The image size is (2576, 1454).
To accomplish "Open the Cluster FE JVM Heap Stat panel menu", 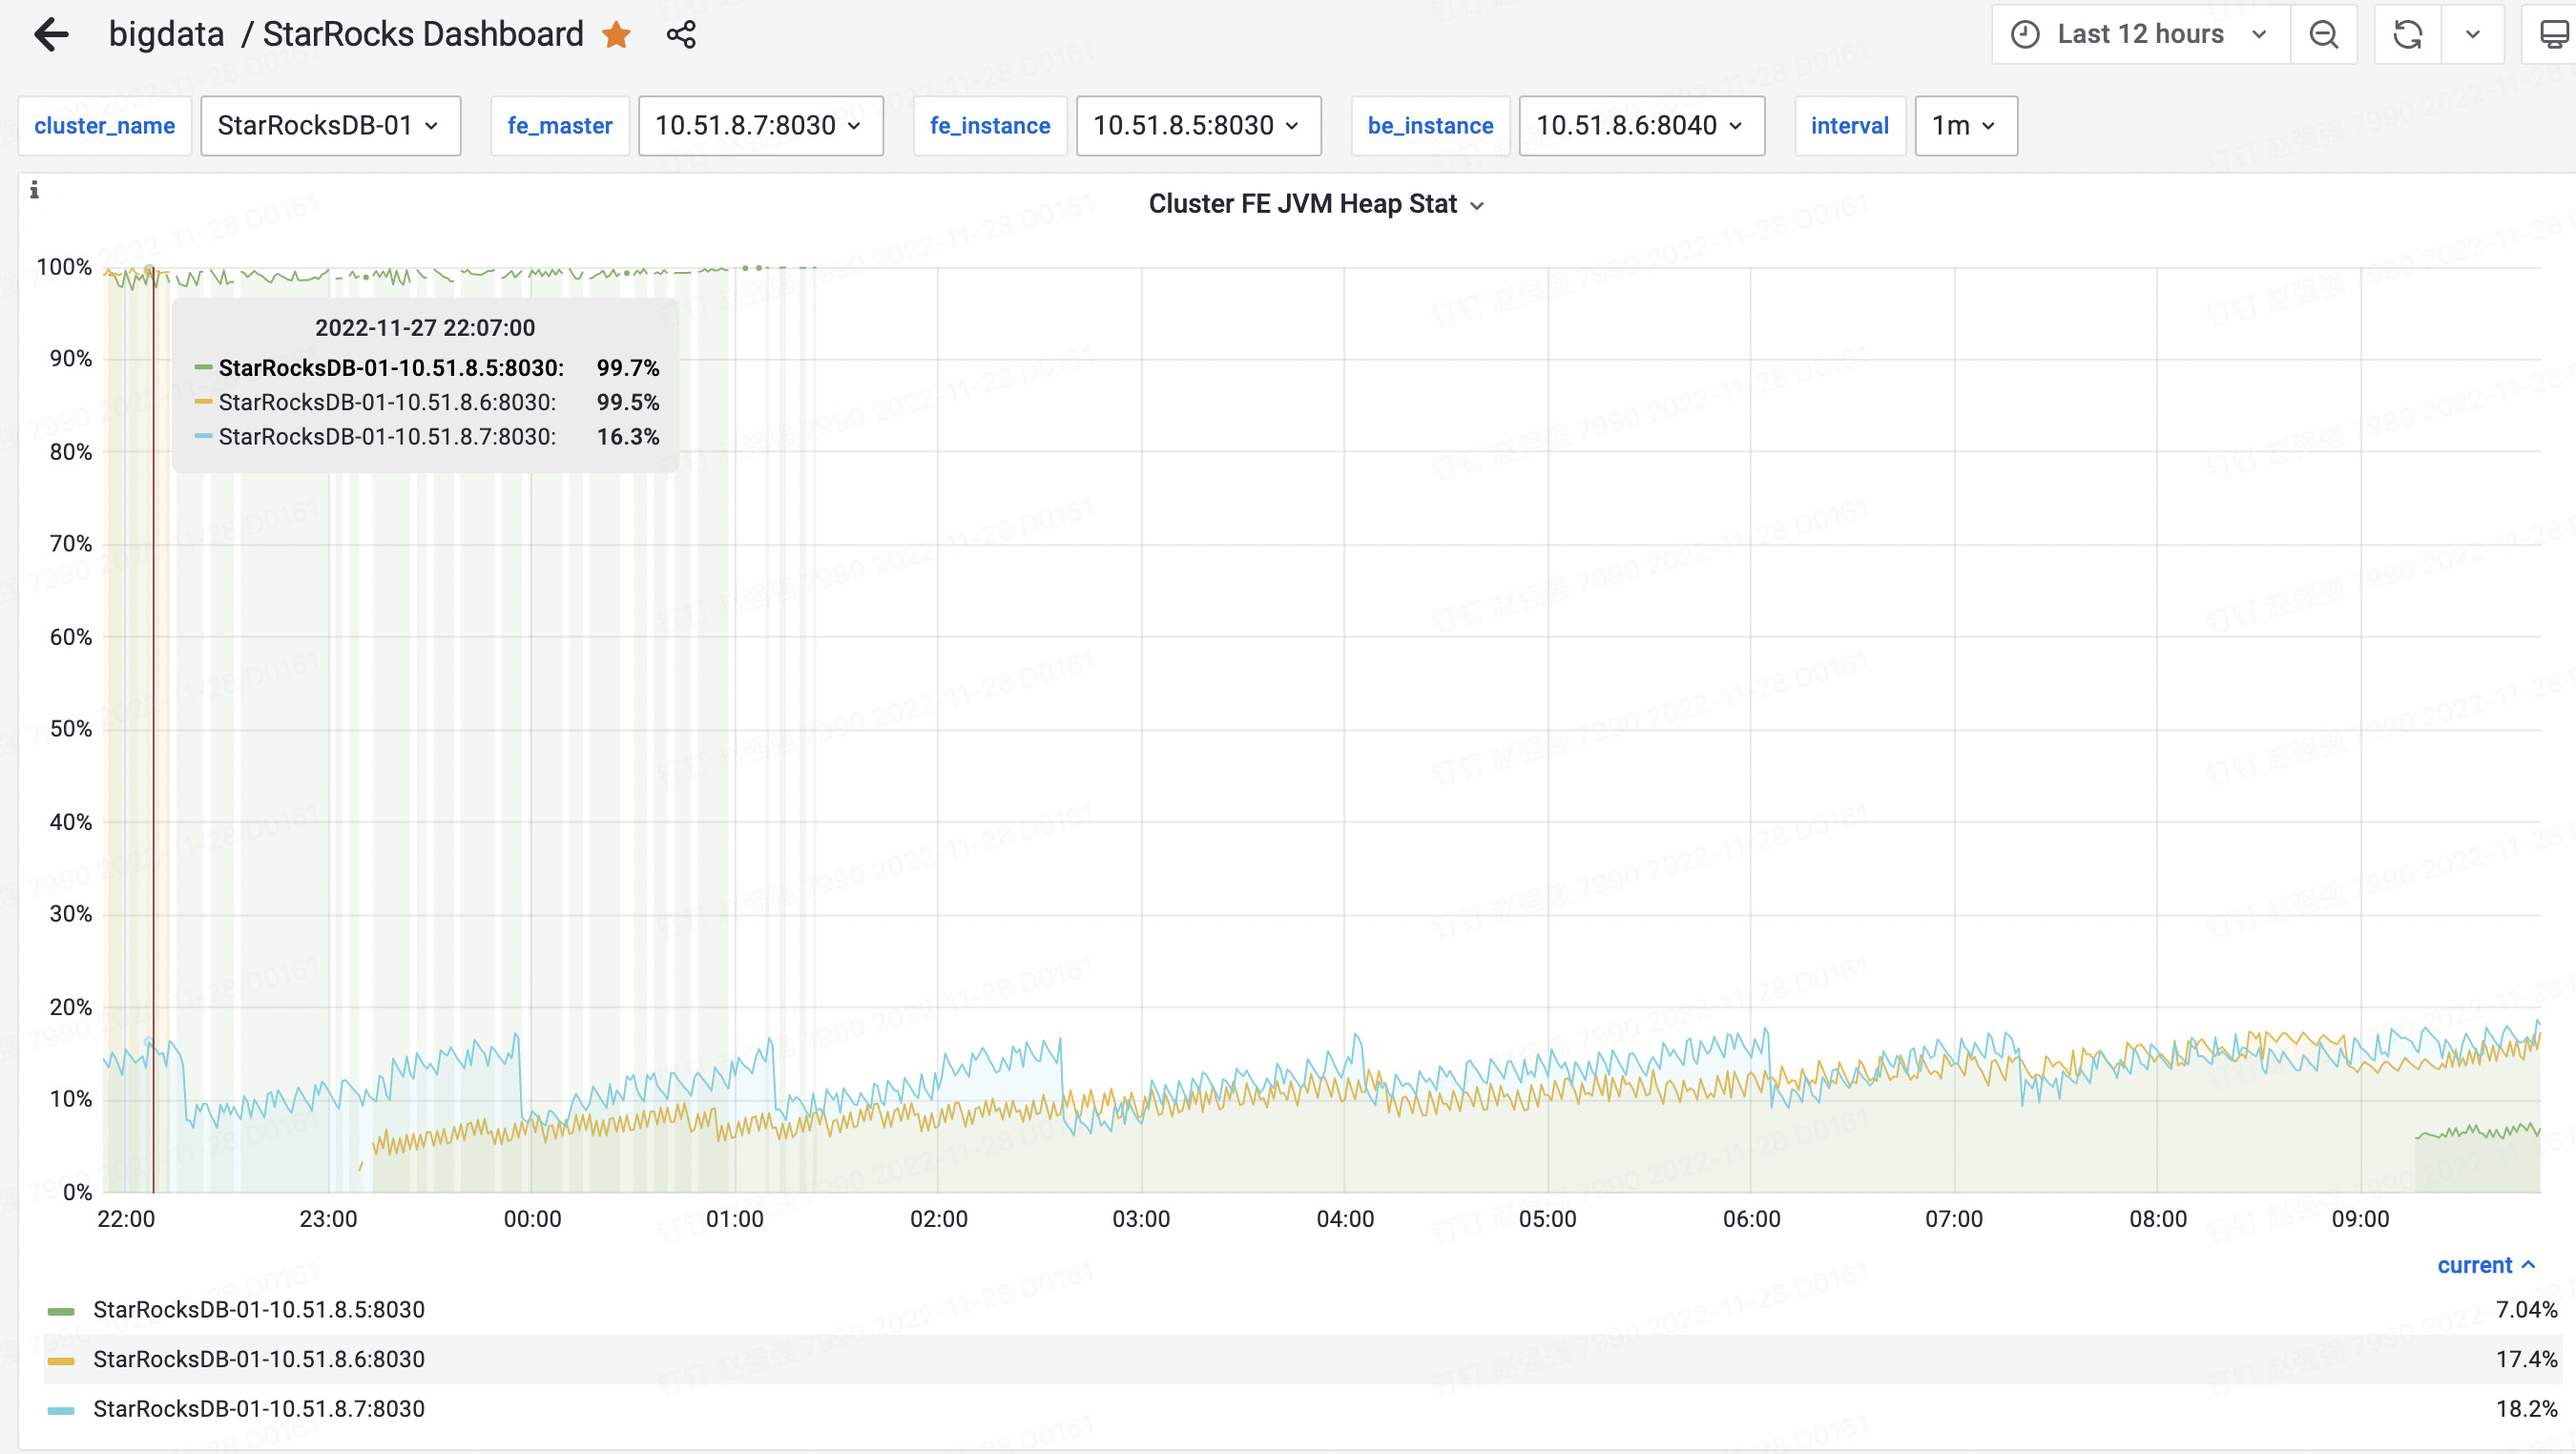I will pos(1315,204).
